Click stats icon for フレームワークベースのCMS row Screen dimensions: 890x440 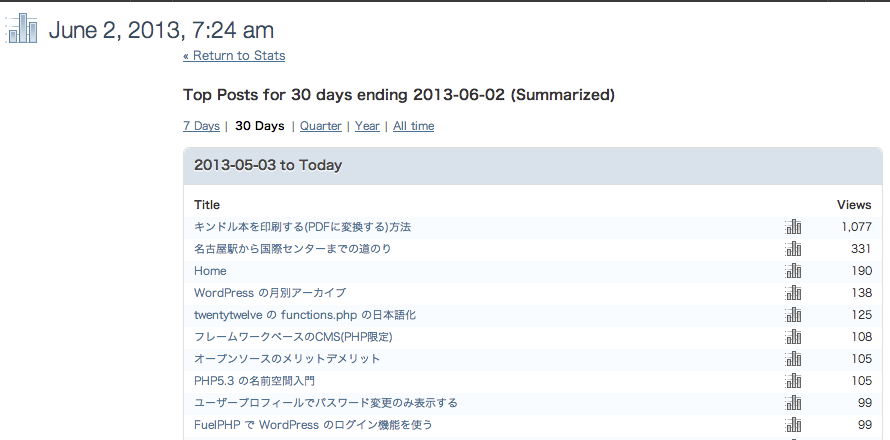[793, 337]
